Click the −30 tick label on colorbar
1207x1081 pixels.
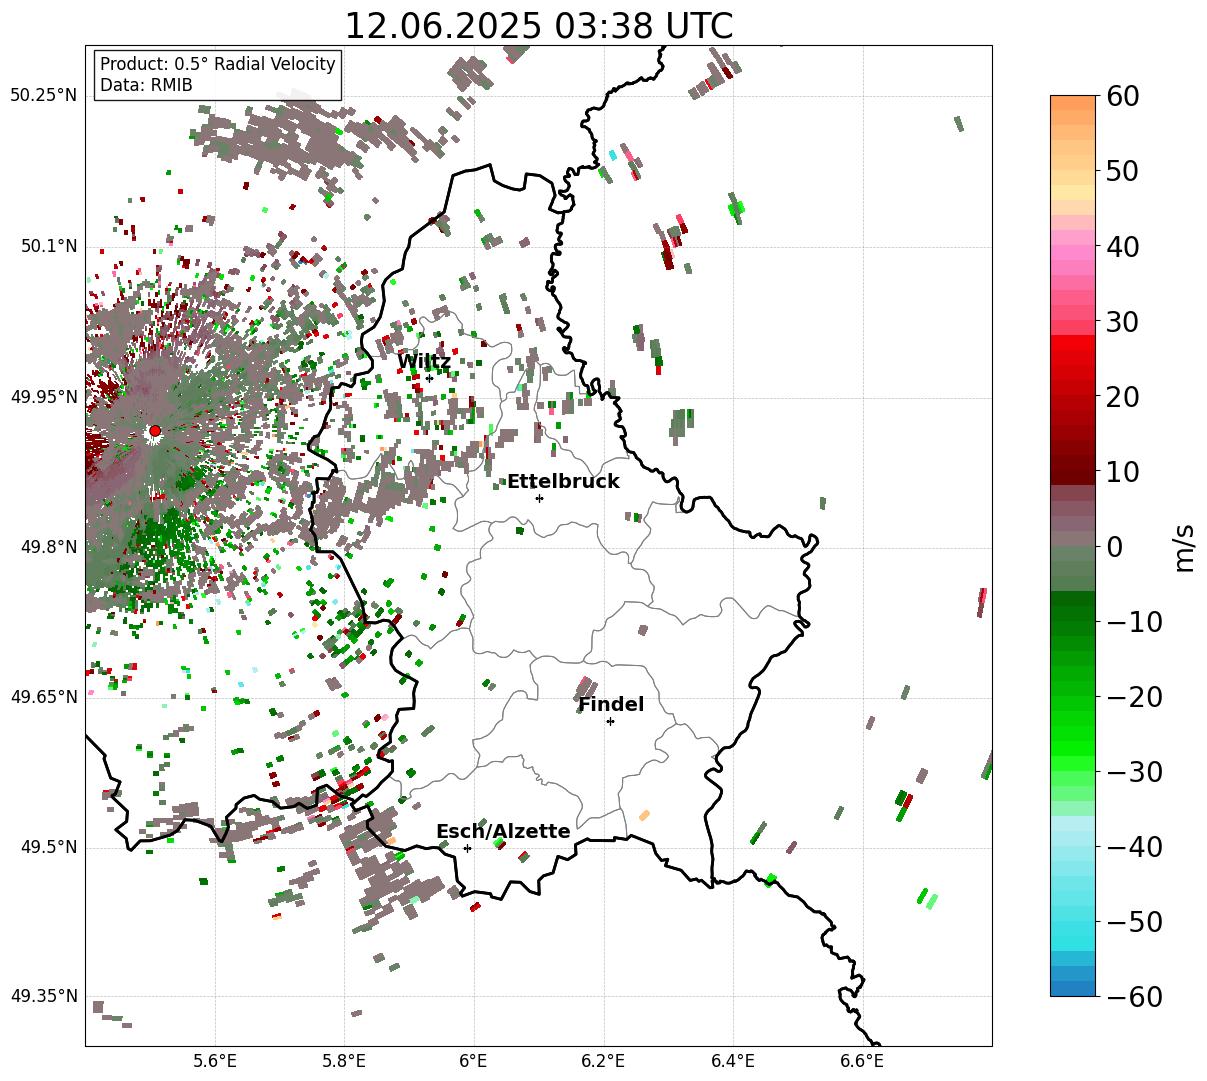coord(1135,772)
